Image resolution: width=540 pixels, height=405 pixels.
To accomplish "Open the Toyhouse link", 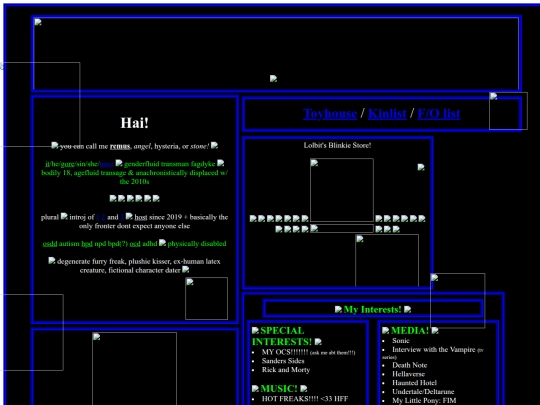I will [330, 113].
